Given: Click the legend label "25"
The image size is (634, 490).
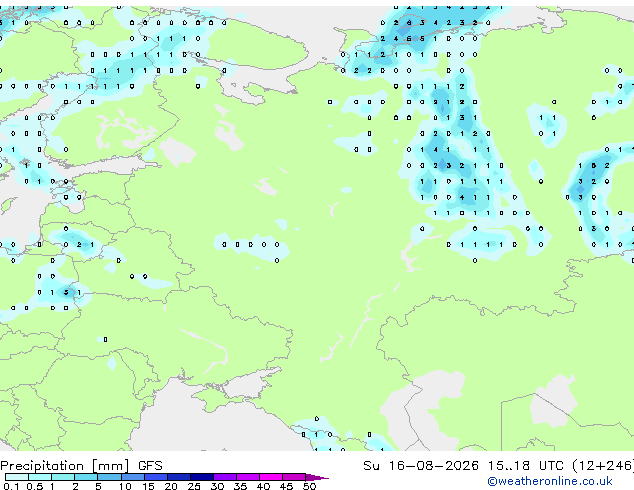Looking at the screenshot, I should (194, 486).
